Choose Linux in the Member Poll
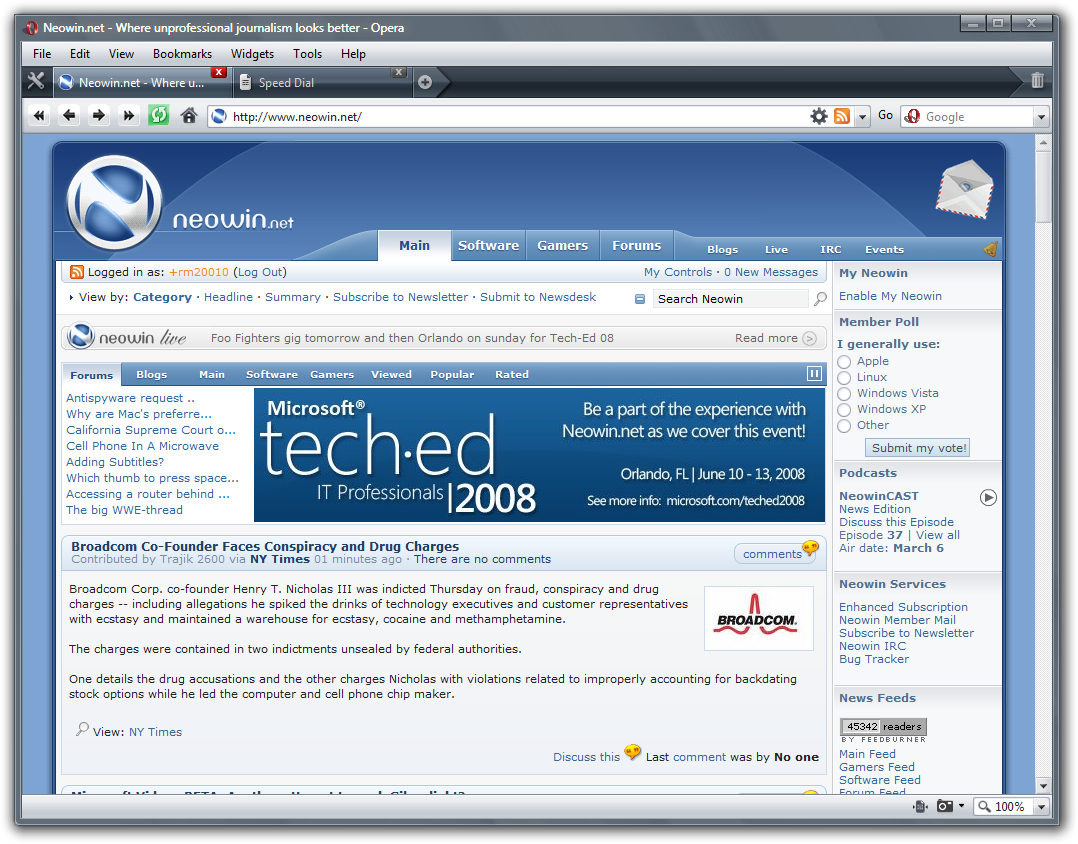Image resolution: width=1078 pixels, height=844 pixels. (844, 377)
